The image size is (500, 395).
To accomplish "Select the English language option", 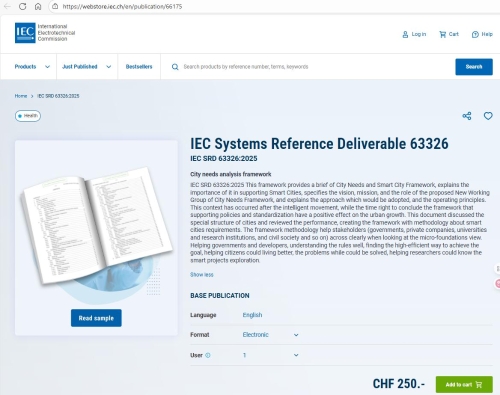I will pyautogui.click(x=252, y=315).
